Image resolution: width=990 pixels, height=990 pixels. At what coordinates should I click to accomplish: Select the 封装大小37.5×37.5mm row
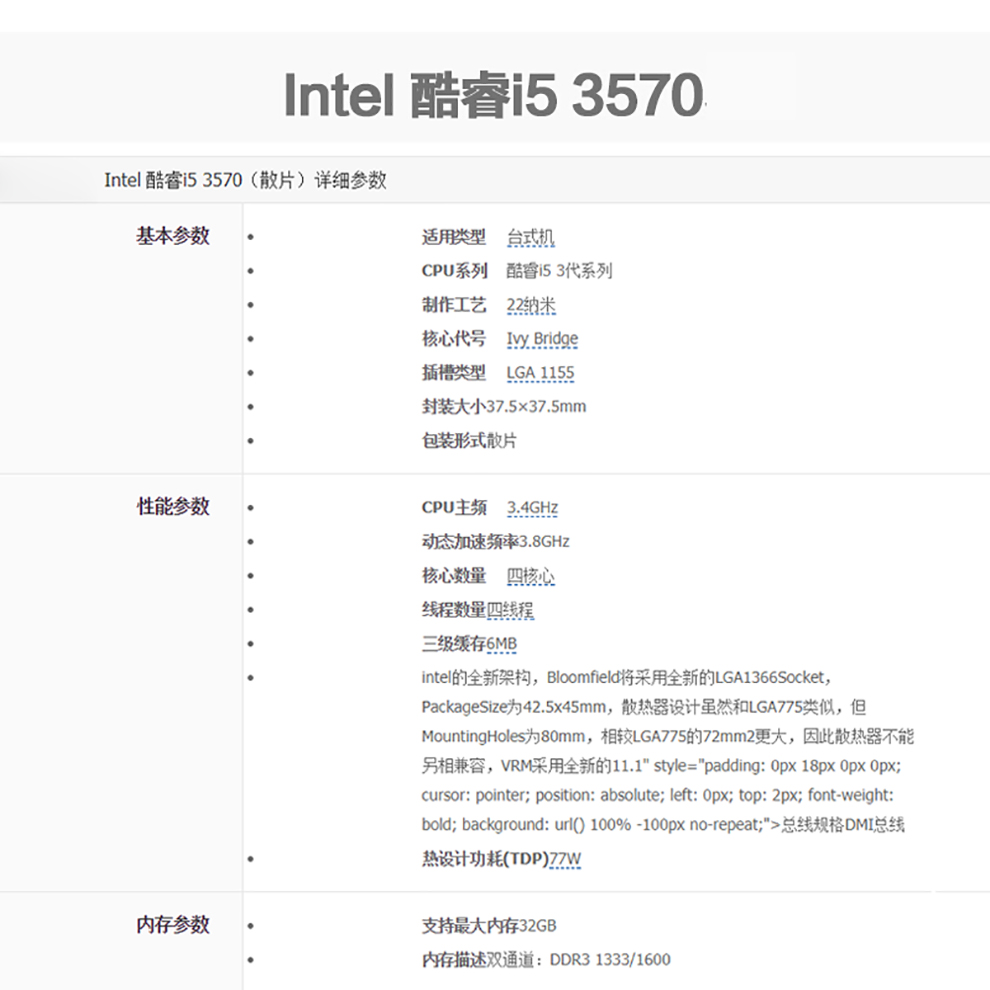click(x=504, y=407)
